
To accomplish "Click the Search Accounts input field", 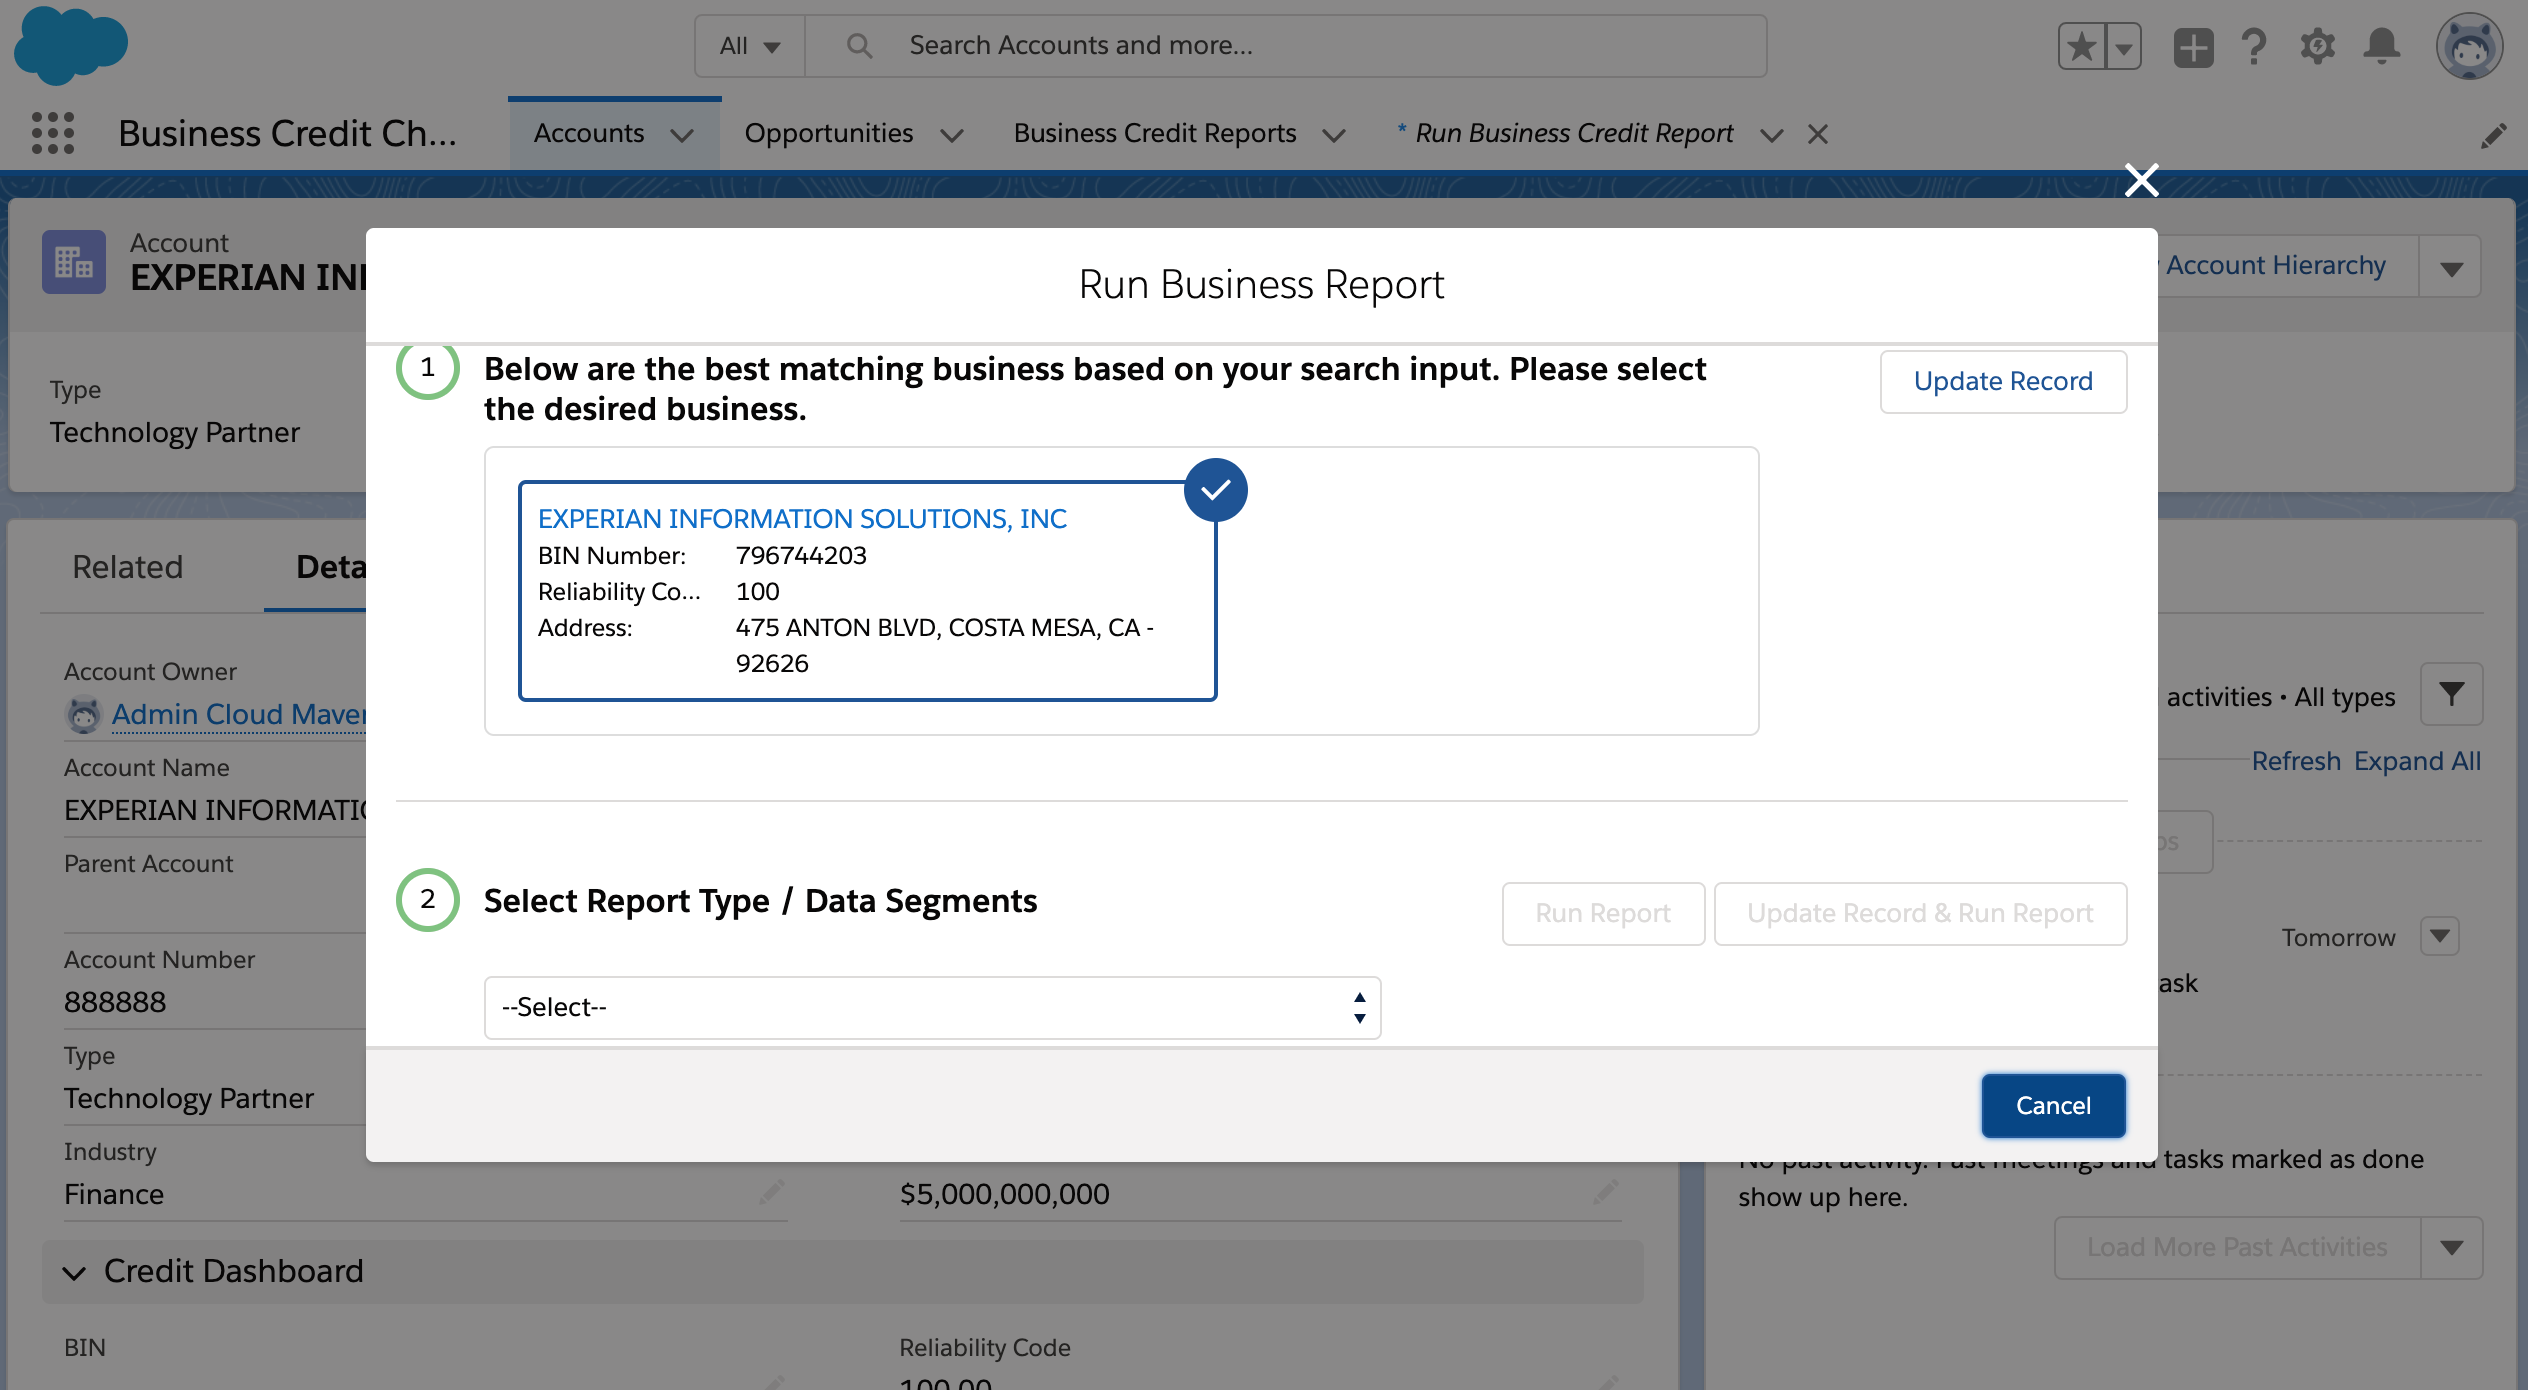I will click(1200, 45).
